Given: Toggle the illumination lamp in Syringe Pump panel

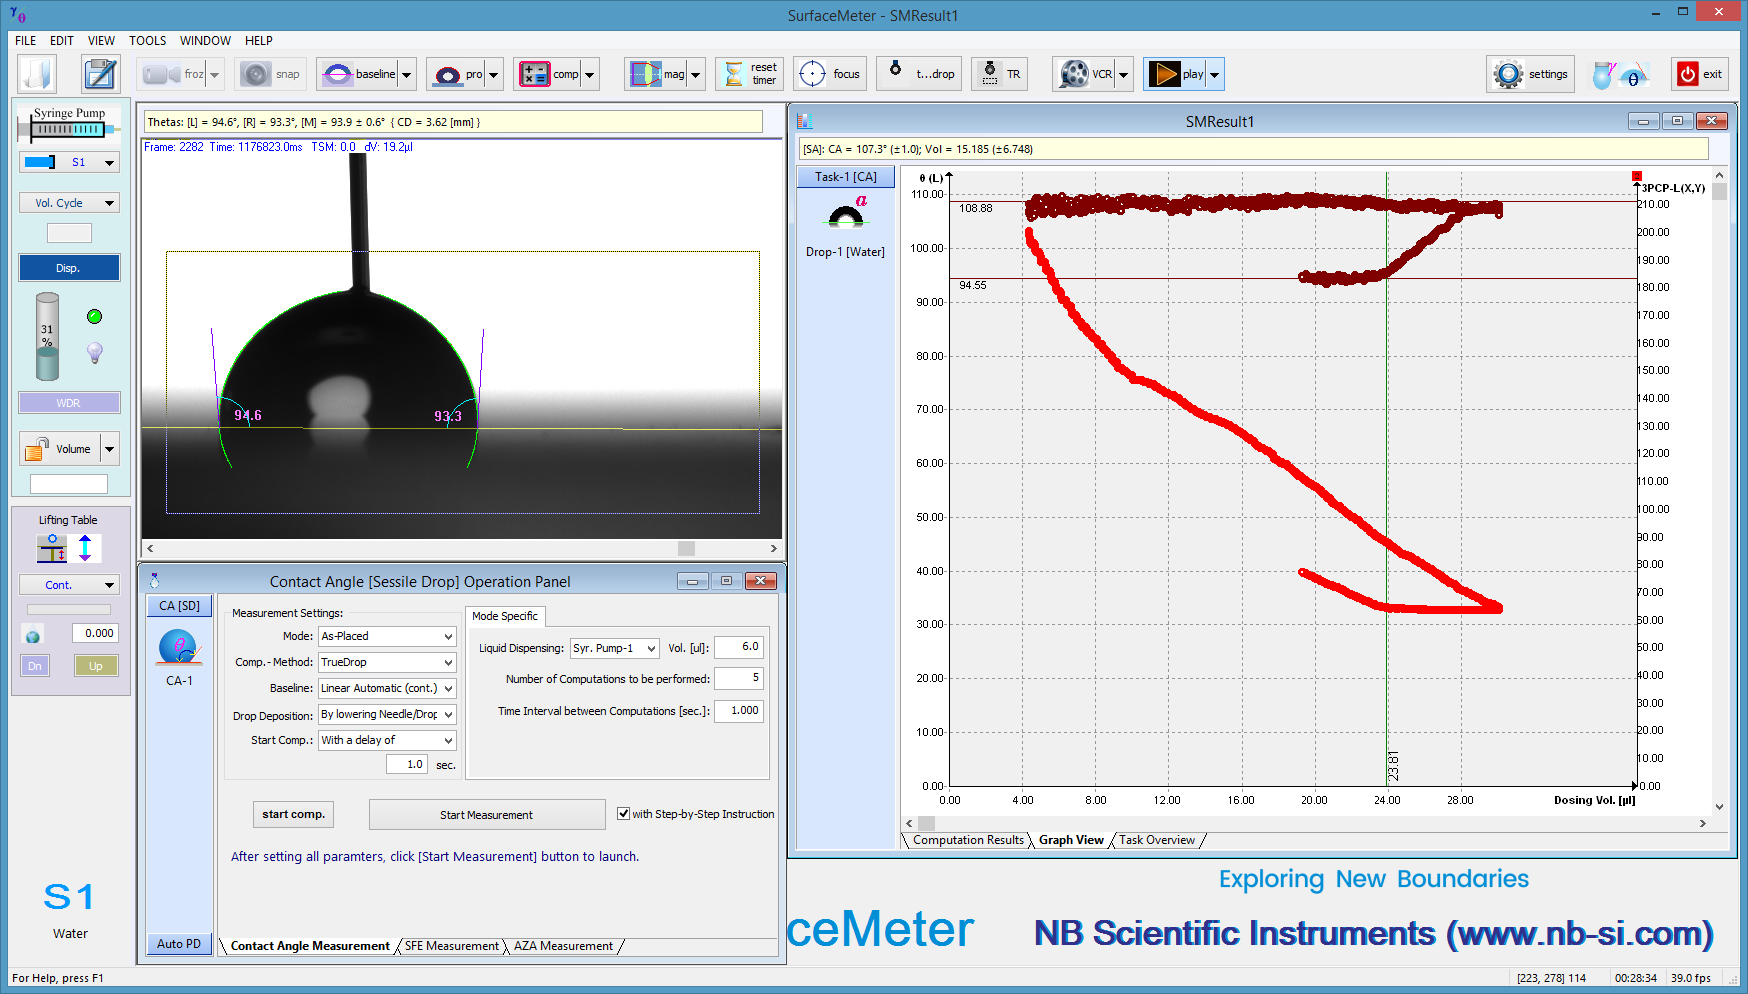Looking at the screenshot, I should (x=94, y=352).
